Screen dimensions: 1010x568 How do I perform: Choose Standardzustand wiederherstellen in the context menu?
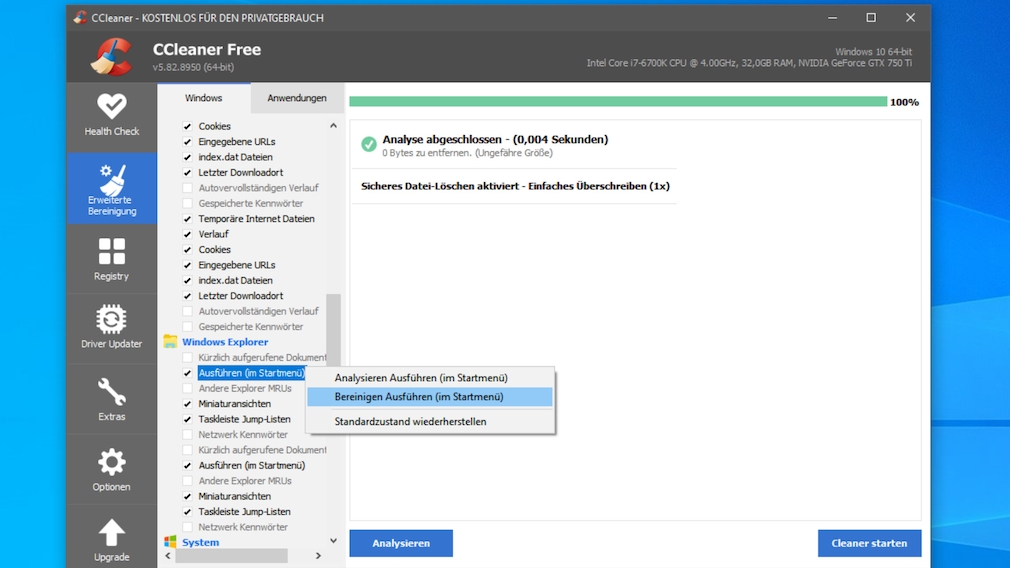430,422
